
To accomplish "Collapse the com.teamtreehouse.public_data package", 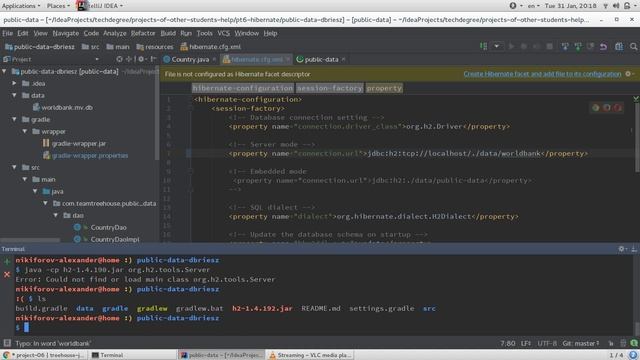I will [x=46, y=203].
